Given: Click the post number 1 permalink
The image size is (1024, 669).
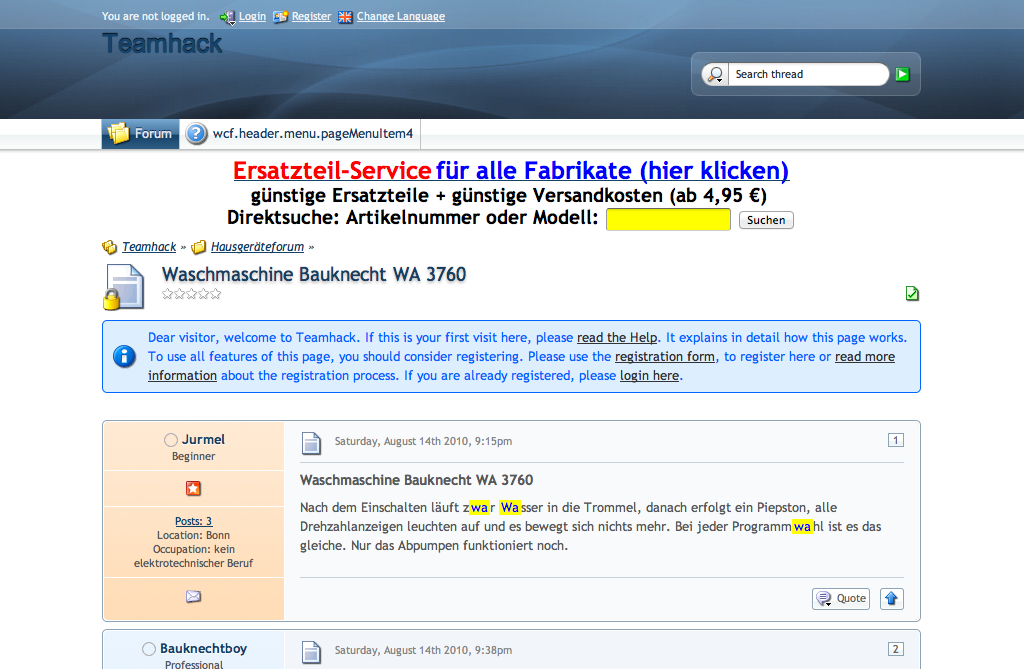Looking at the screenshot, I should point(896,440).
